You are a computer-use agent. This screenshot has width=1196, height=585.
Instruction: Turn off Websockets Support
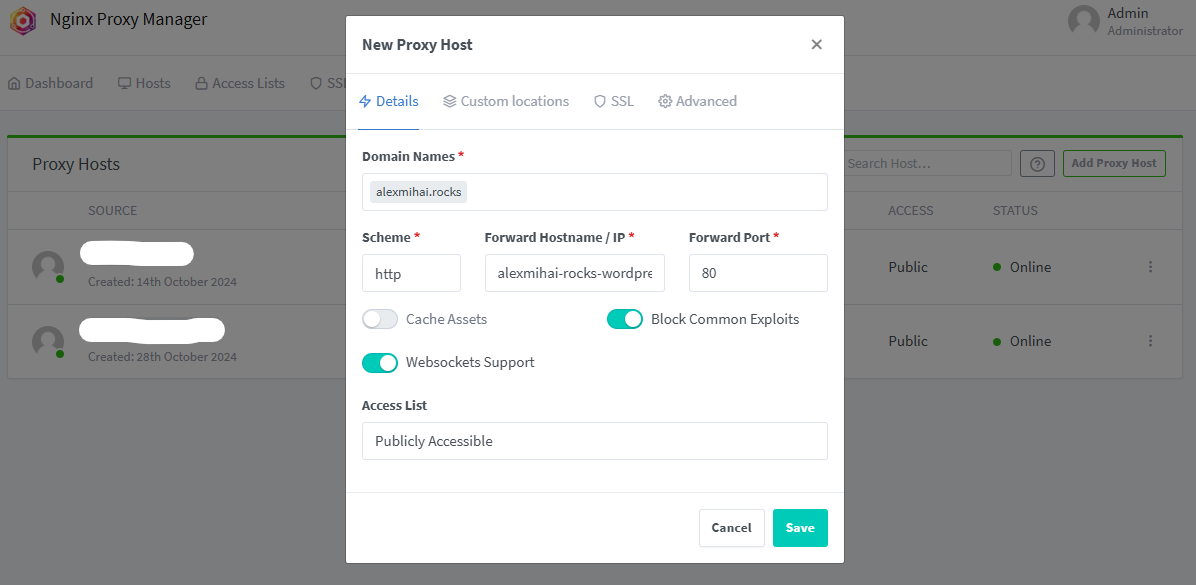(380, 362)
